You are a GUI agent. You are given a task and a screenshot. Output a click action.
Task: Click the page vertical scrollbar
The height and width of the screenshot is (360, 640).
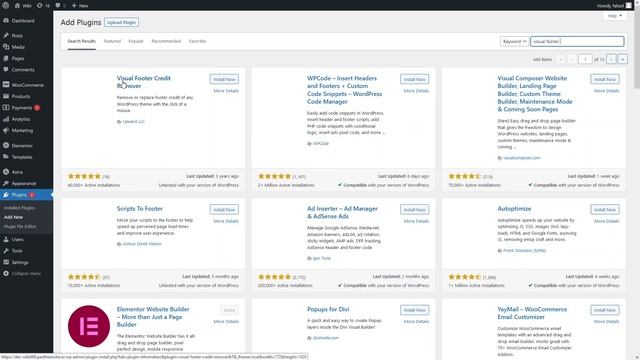637,49
